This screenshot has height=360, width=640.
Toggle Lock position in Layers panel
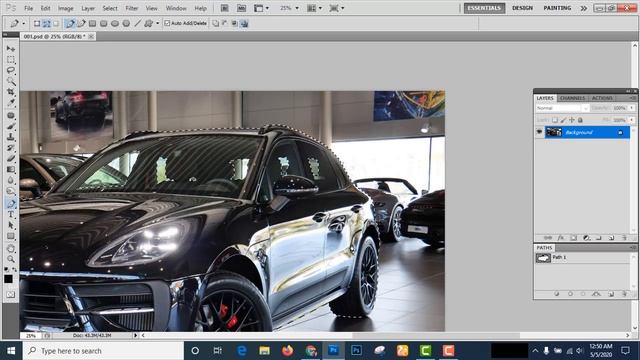tap(572, 120)
